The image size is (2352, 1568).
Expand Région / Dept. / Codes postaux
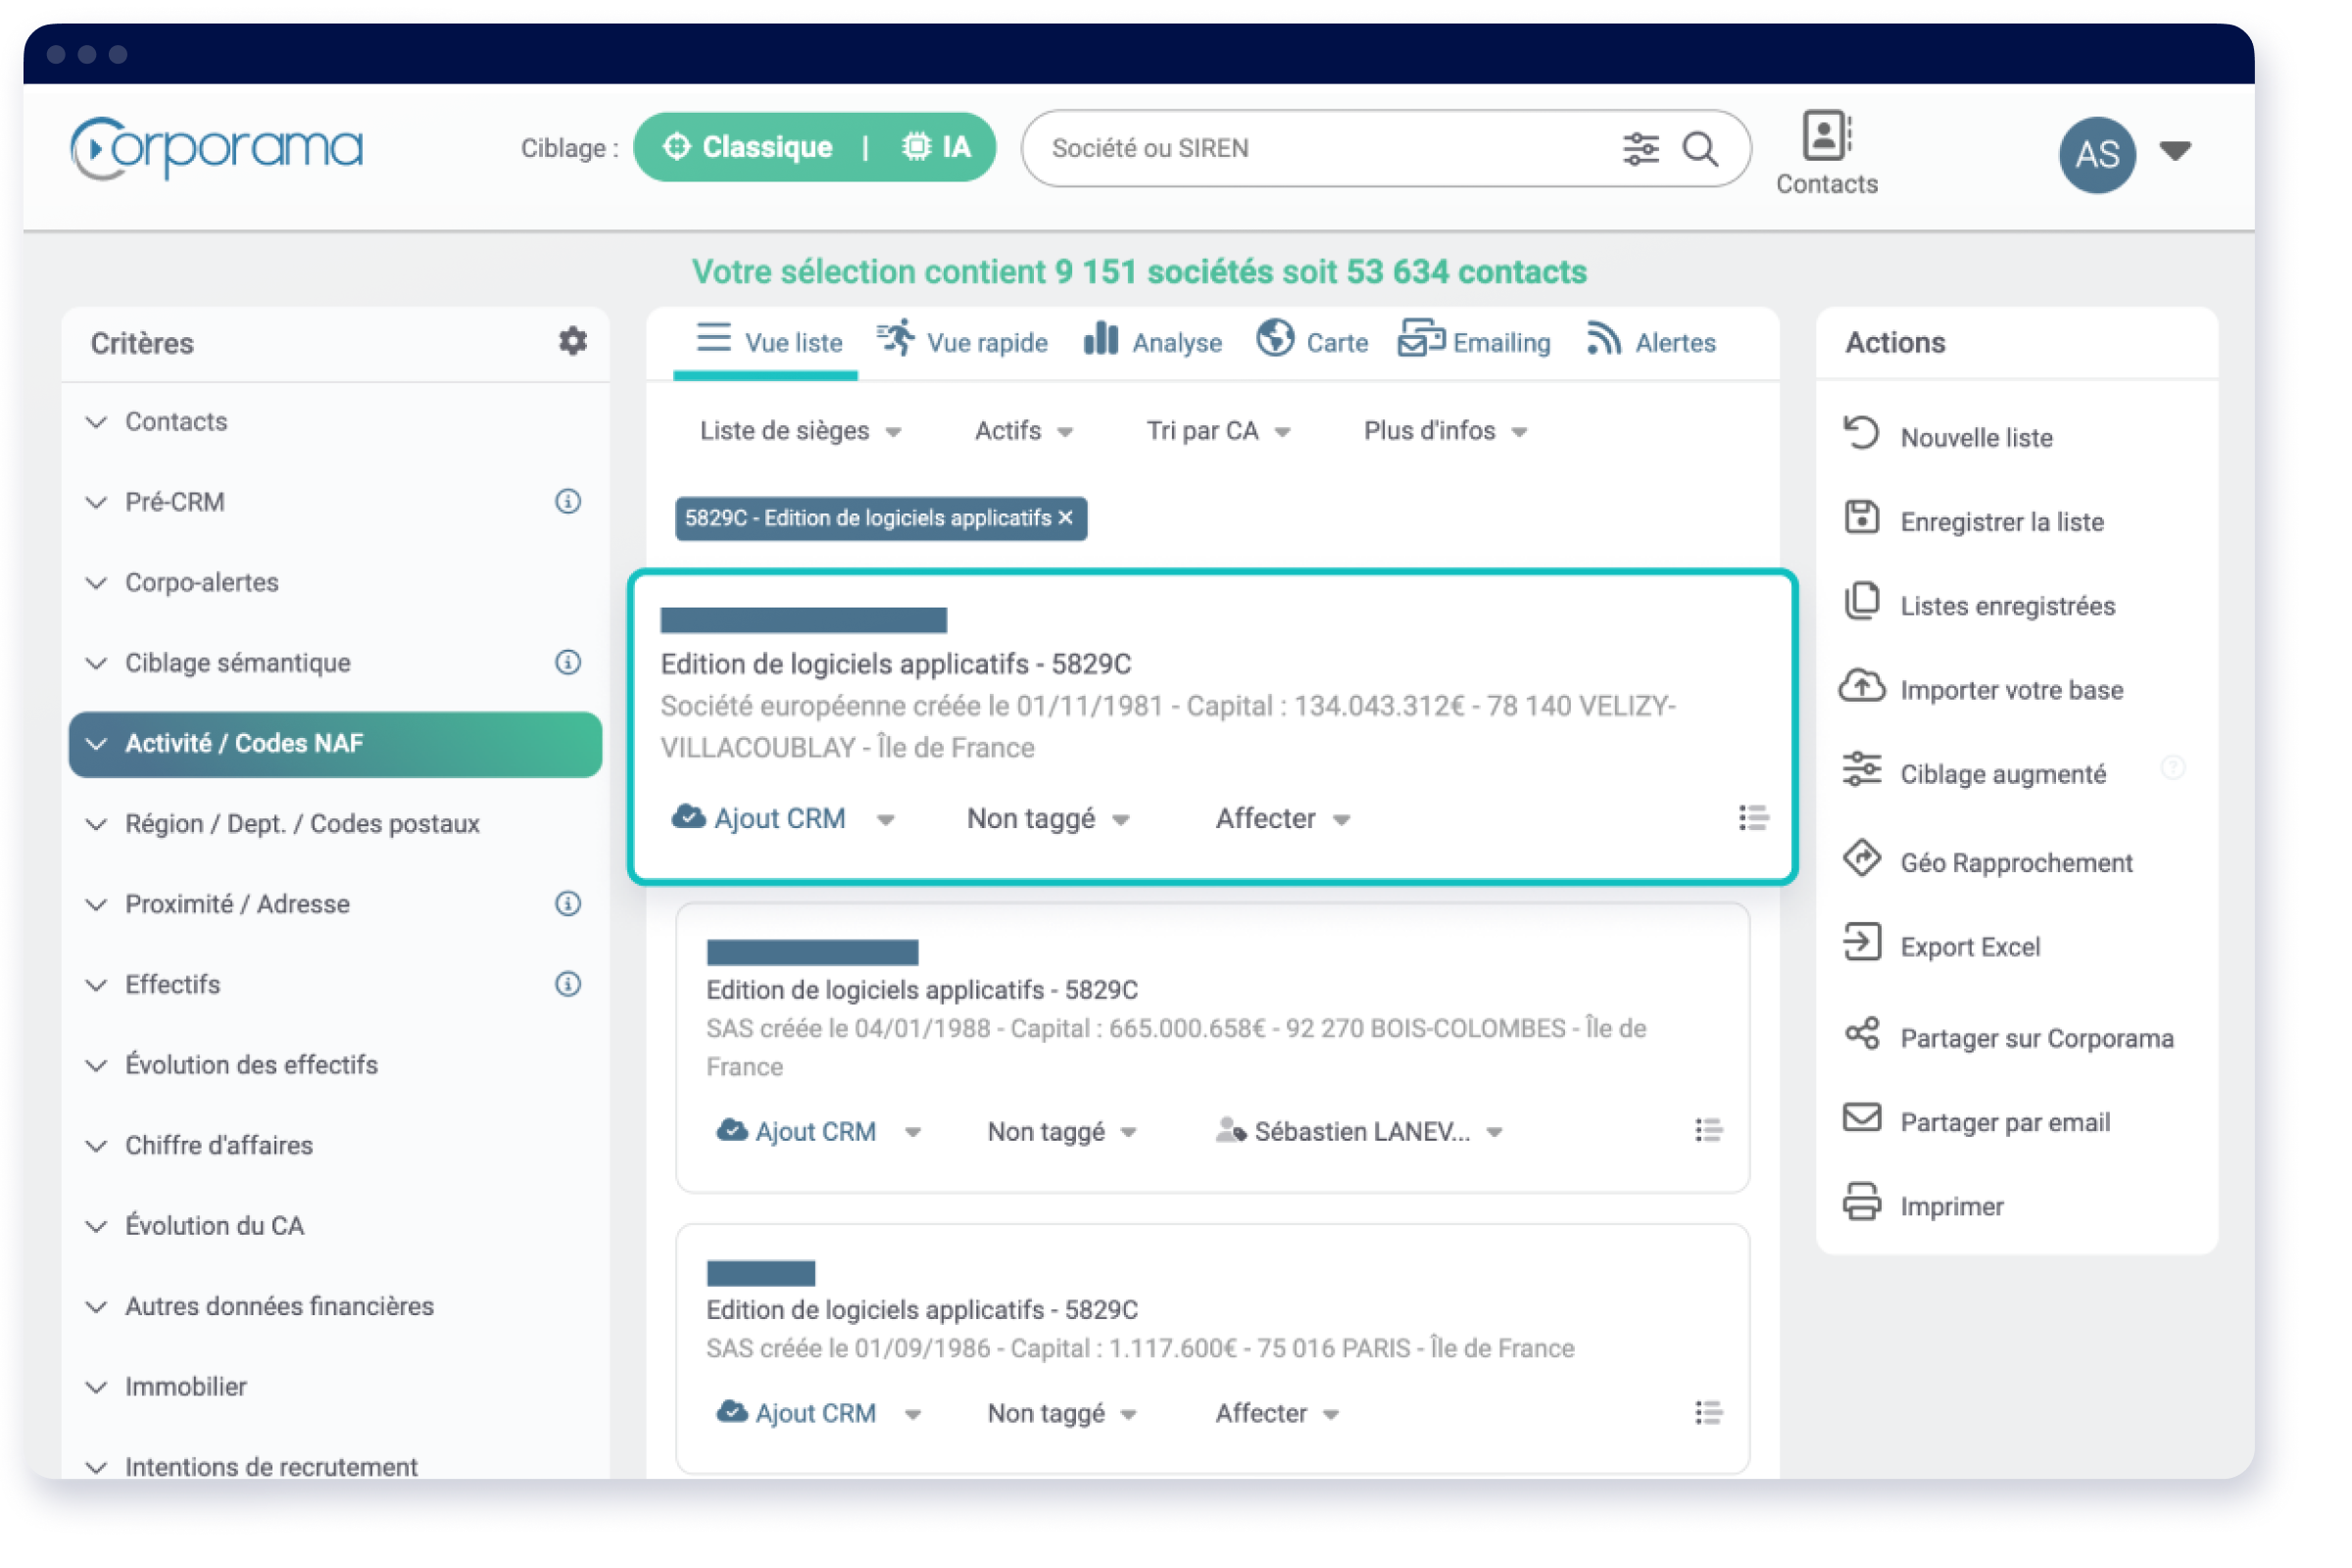click(x=335, y=823)
